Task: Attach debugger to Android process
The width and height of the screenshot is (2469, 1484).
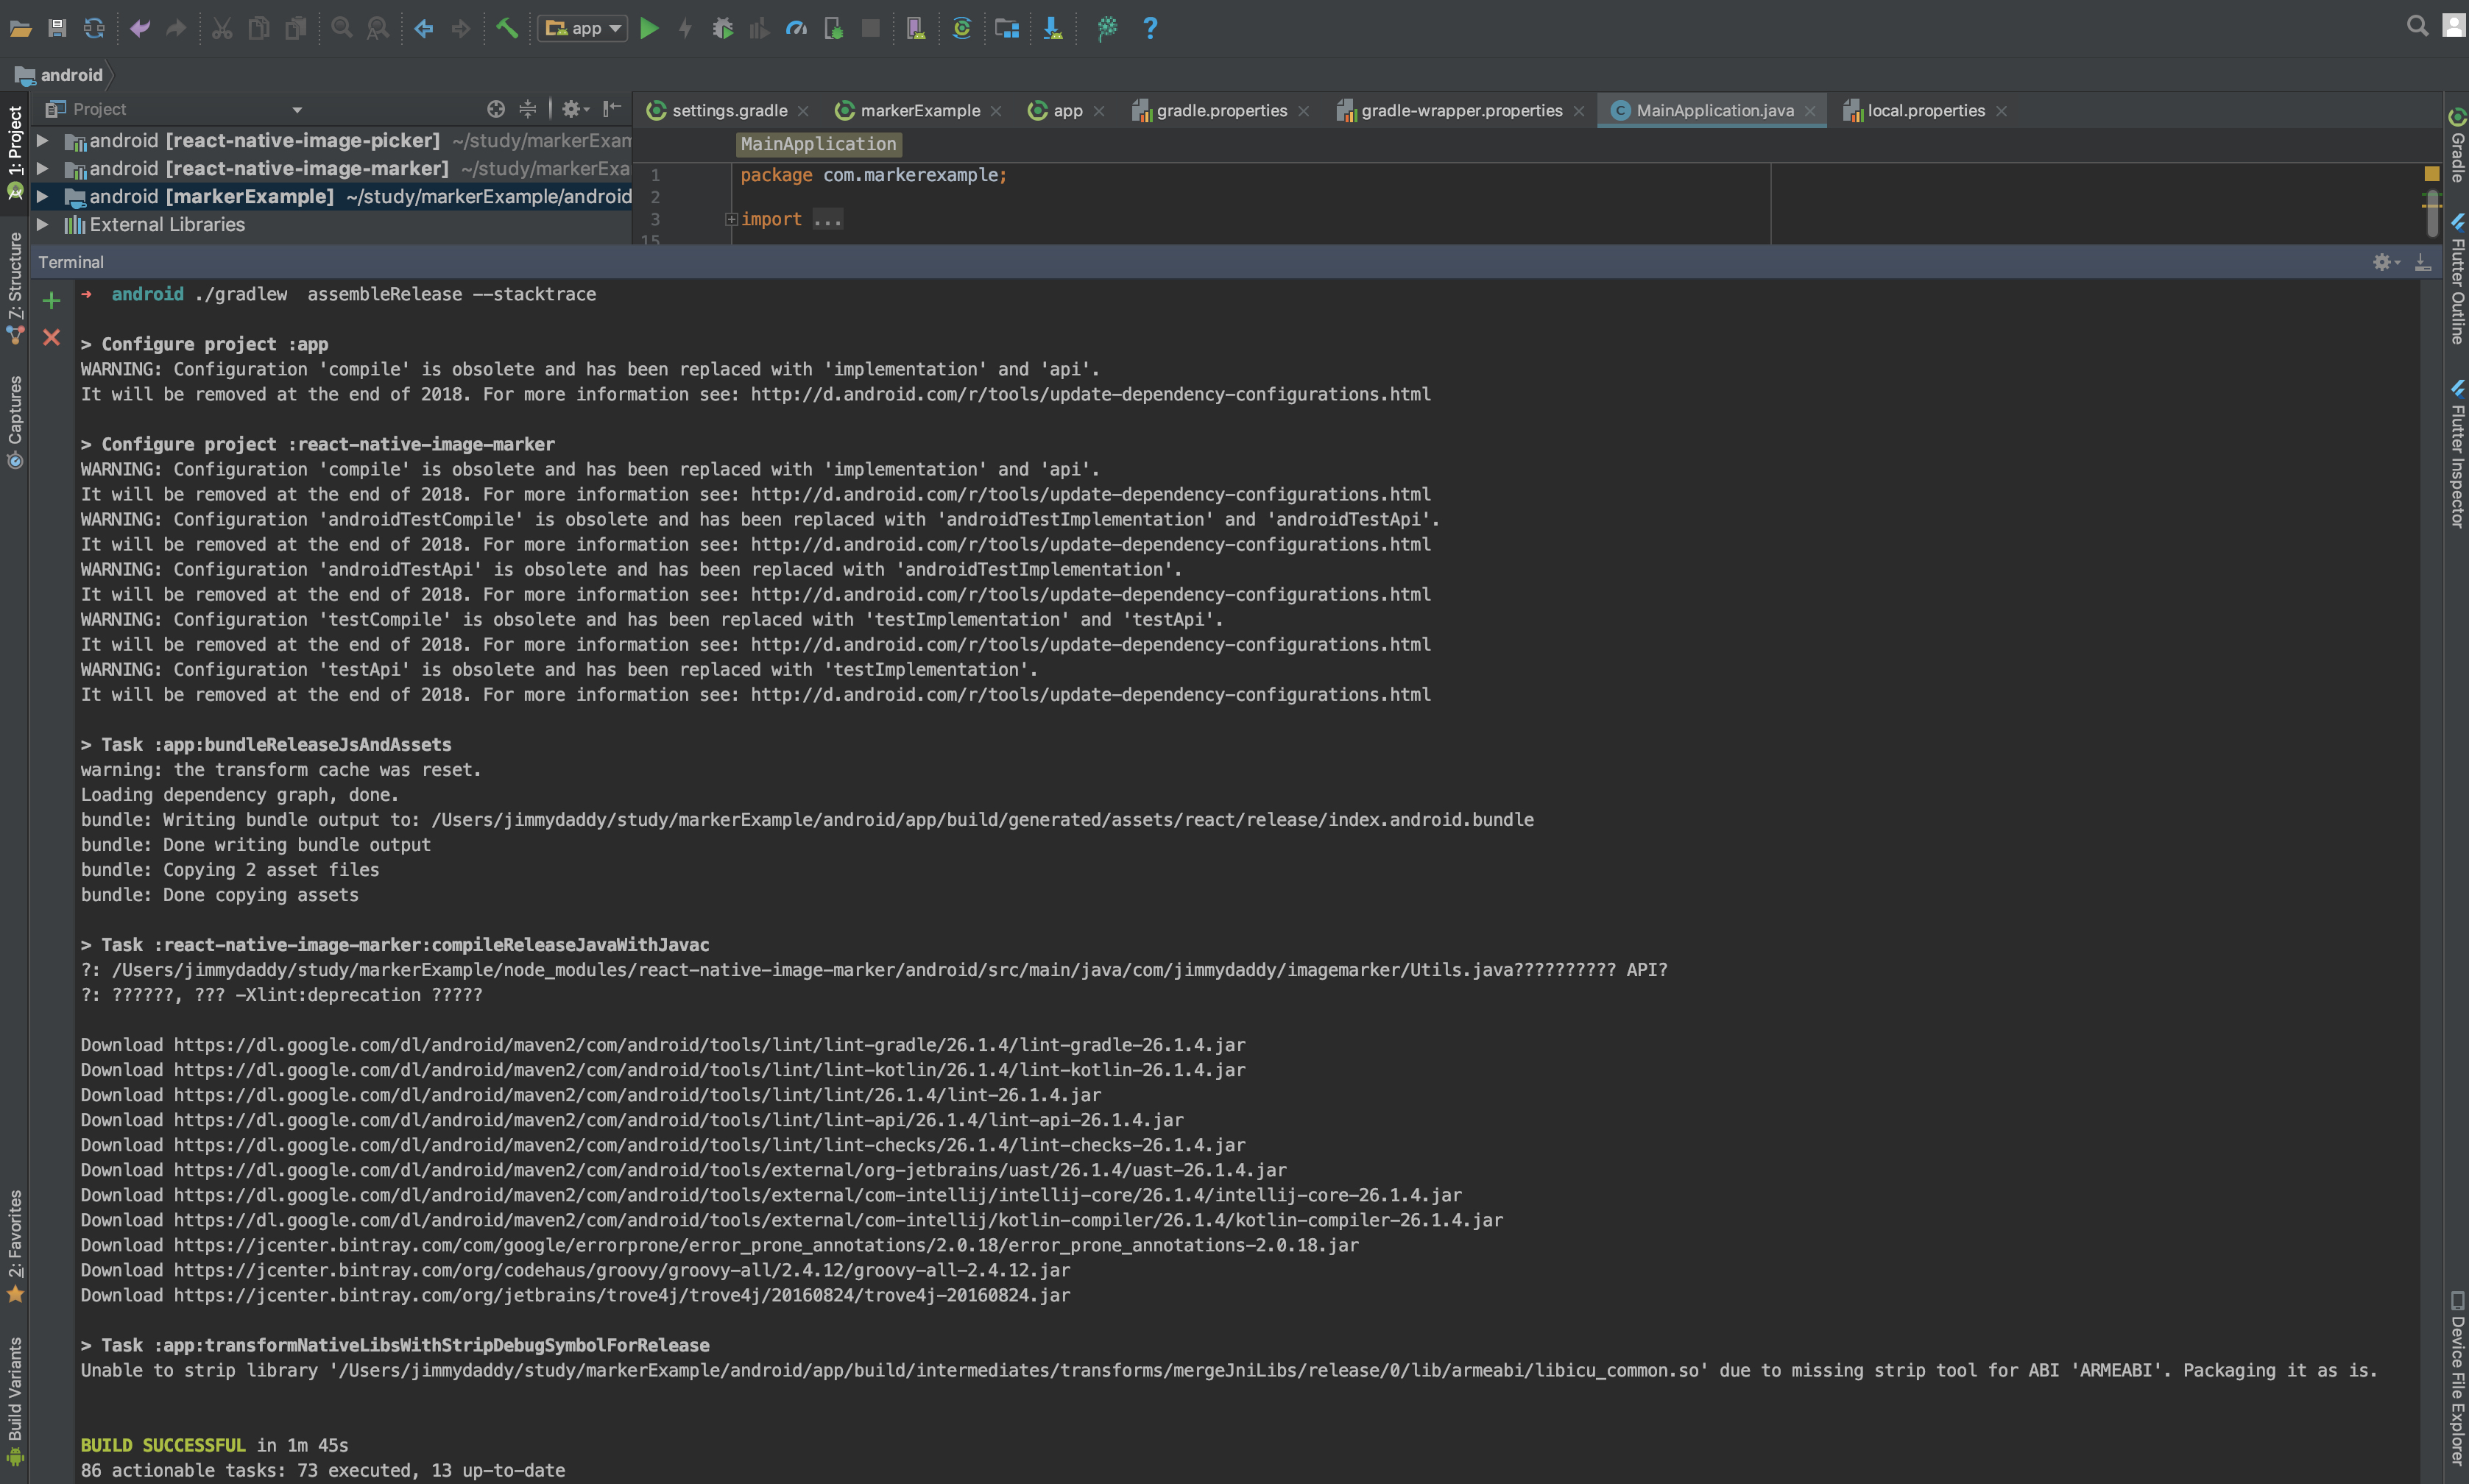Action: coord(833,28)
